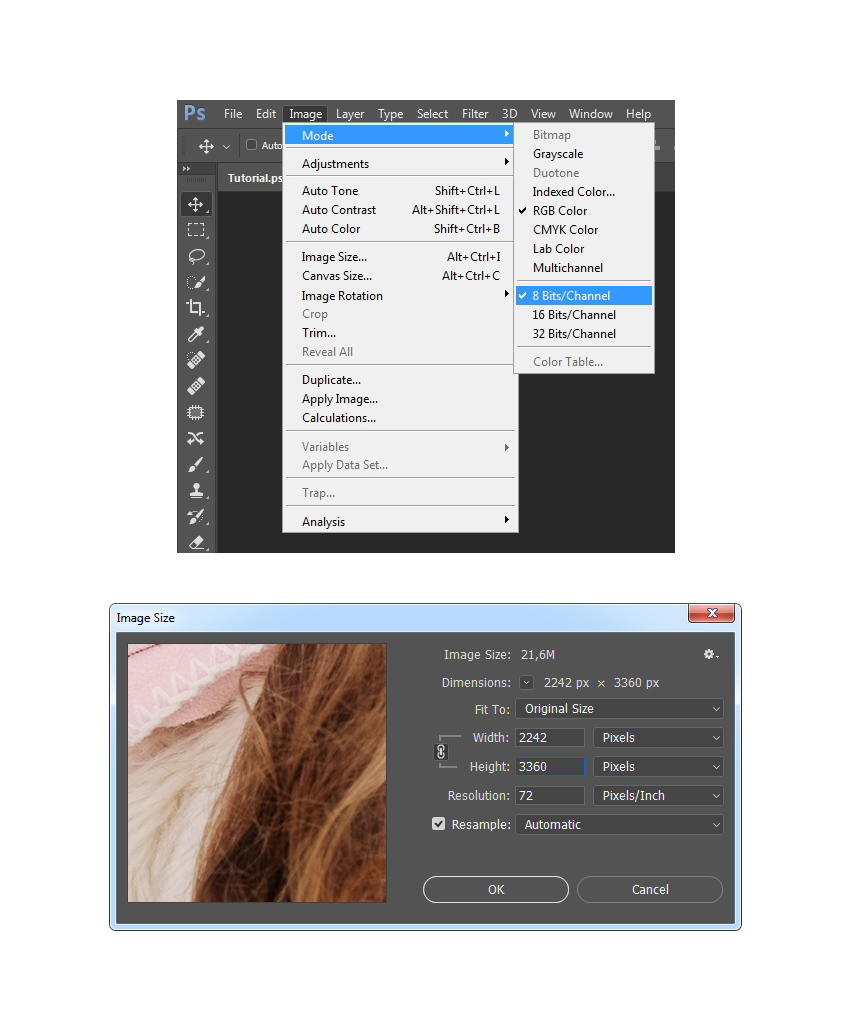This screenshot has width=850, height=1031.
Task: Open the Dimensions unit dropdown arrow
Action: pyautogui.click(x=527, y=683)
